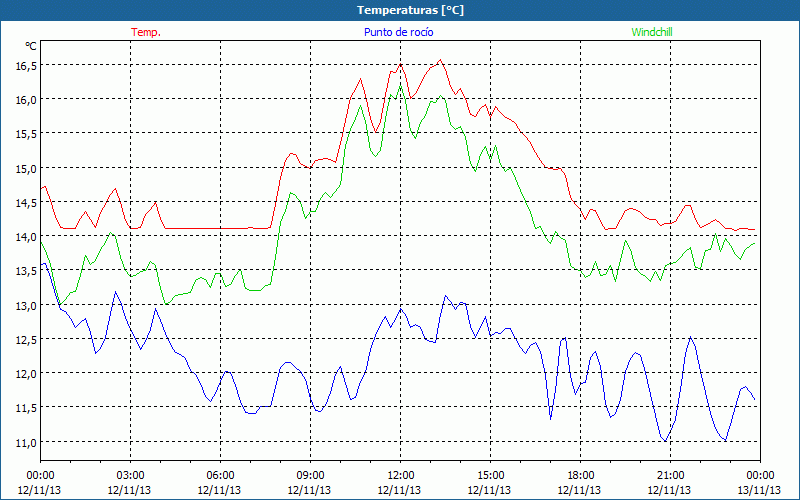Click the 13,5 y-axis value
The image size is (800, 500).
coord(26,271)
